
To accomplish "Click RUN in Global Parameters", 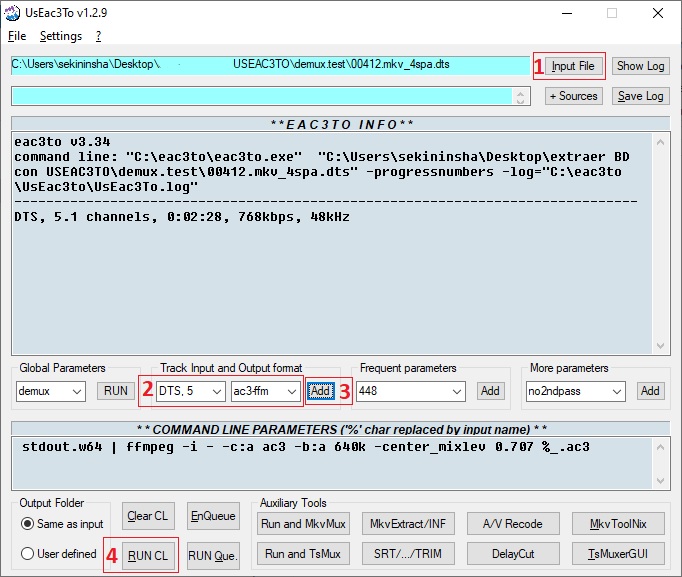I will (x=116, y=391).
